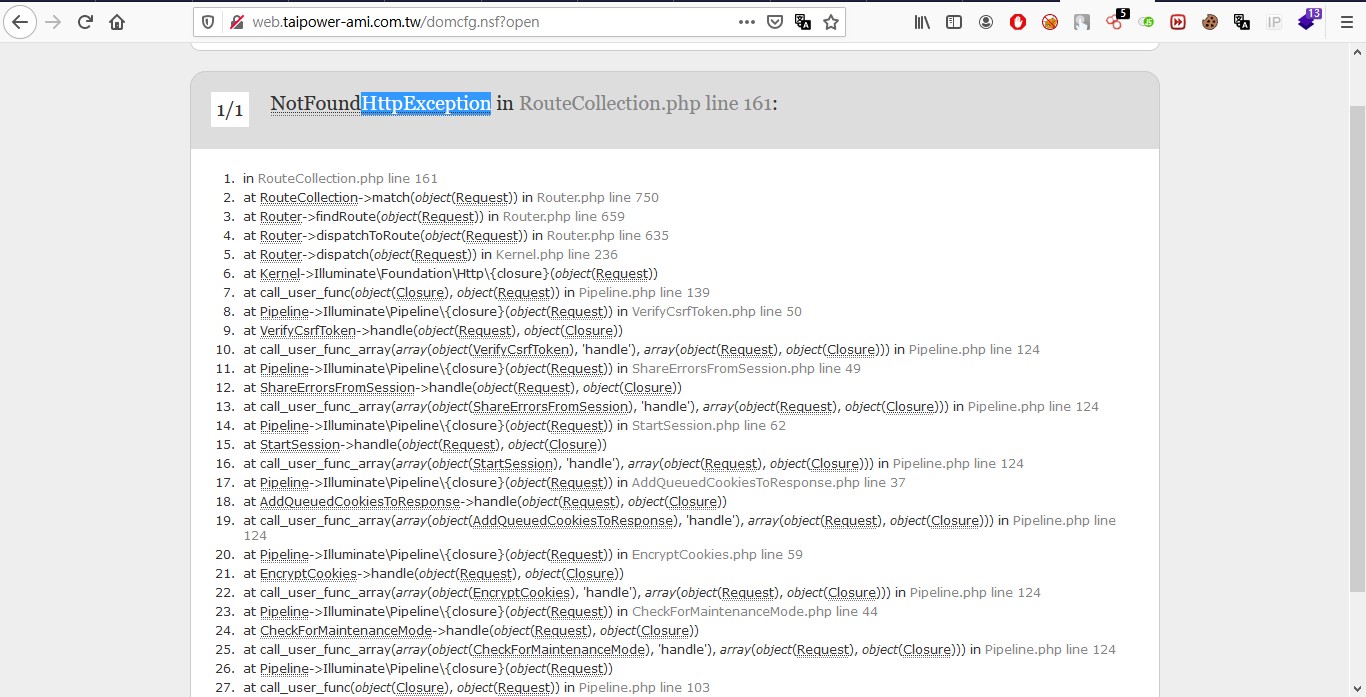Viewport: 1366px width, 697px height.
Task: Save the page to Pocket
Action: tap(775, 22)
